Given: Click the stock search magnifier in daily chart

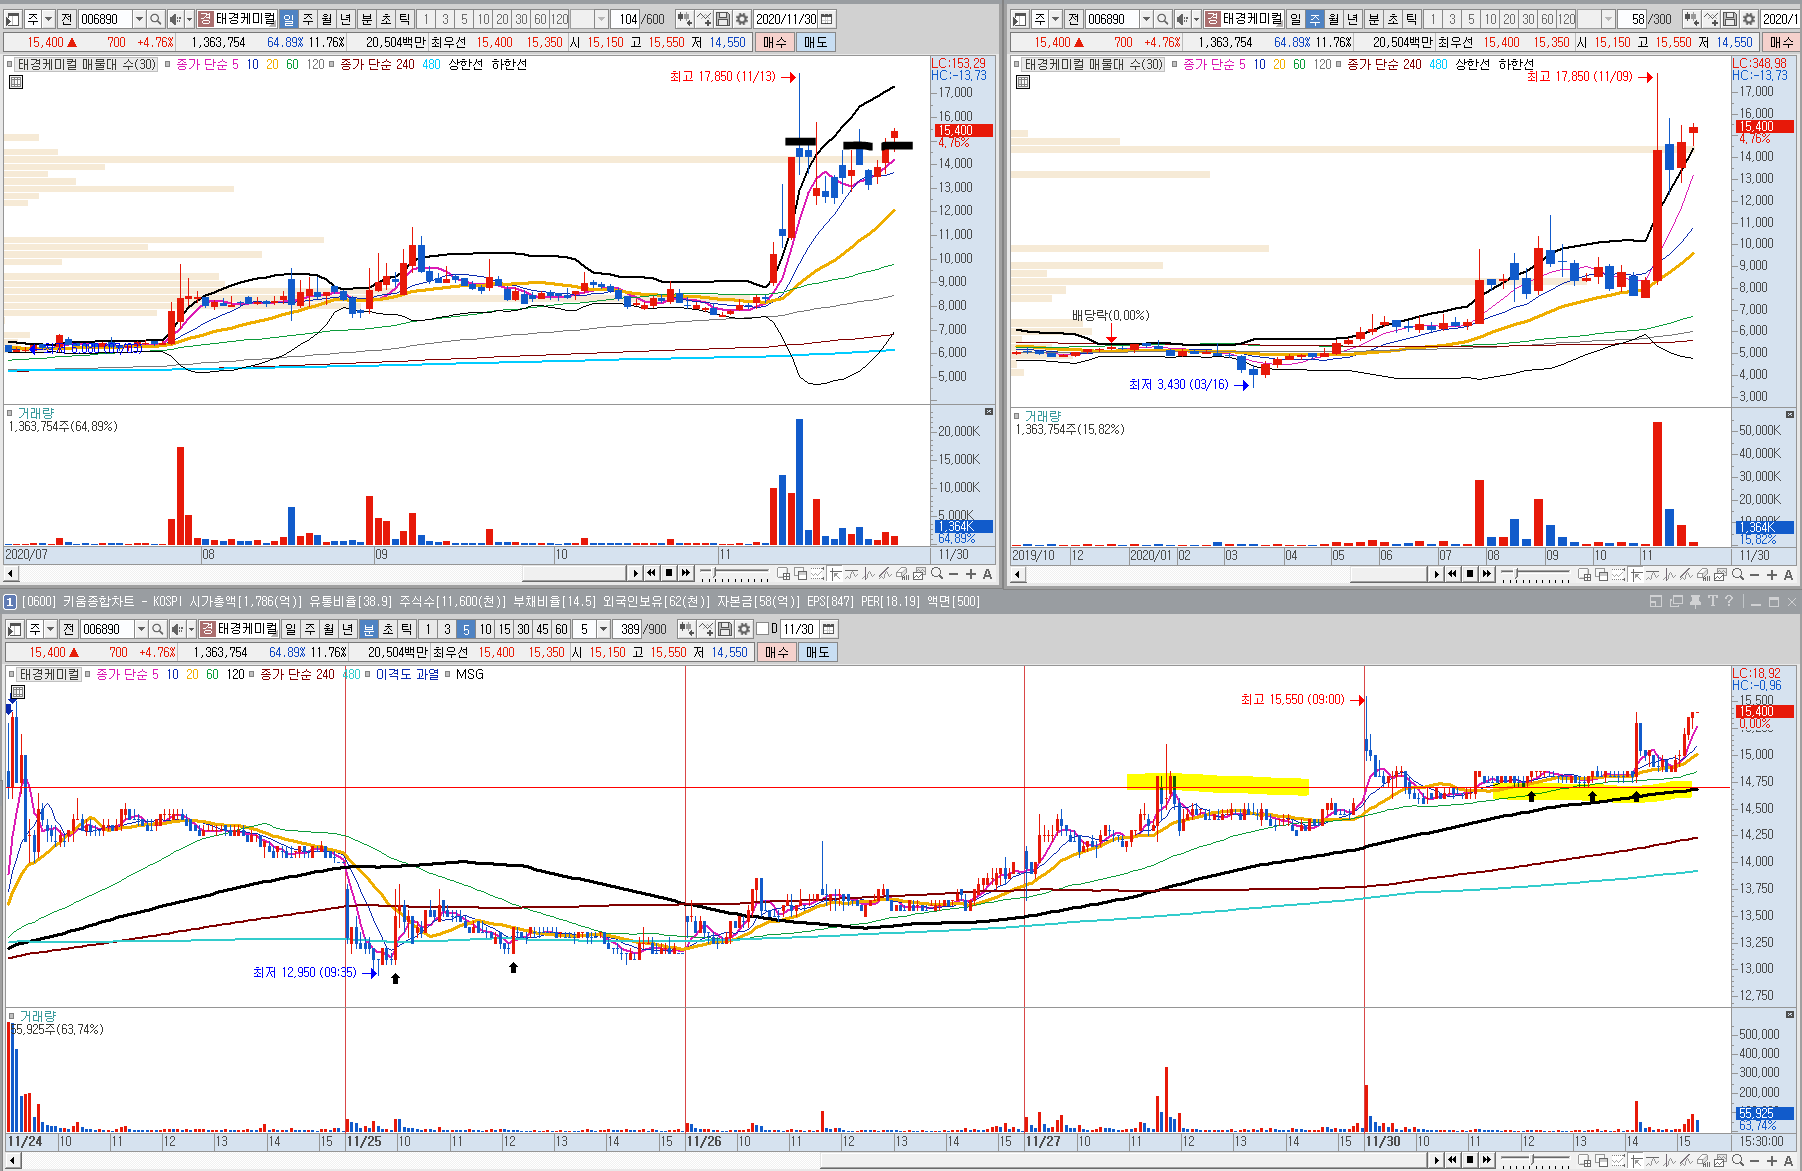Looking at the screenshot, I should click(x=156, y=19).
